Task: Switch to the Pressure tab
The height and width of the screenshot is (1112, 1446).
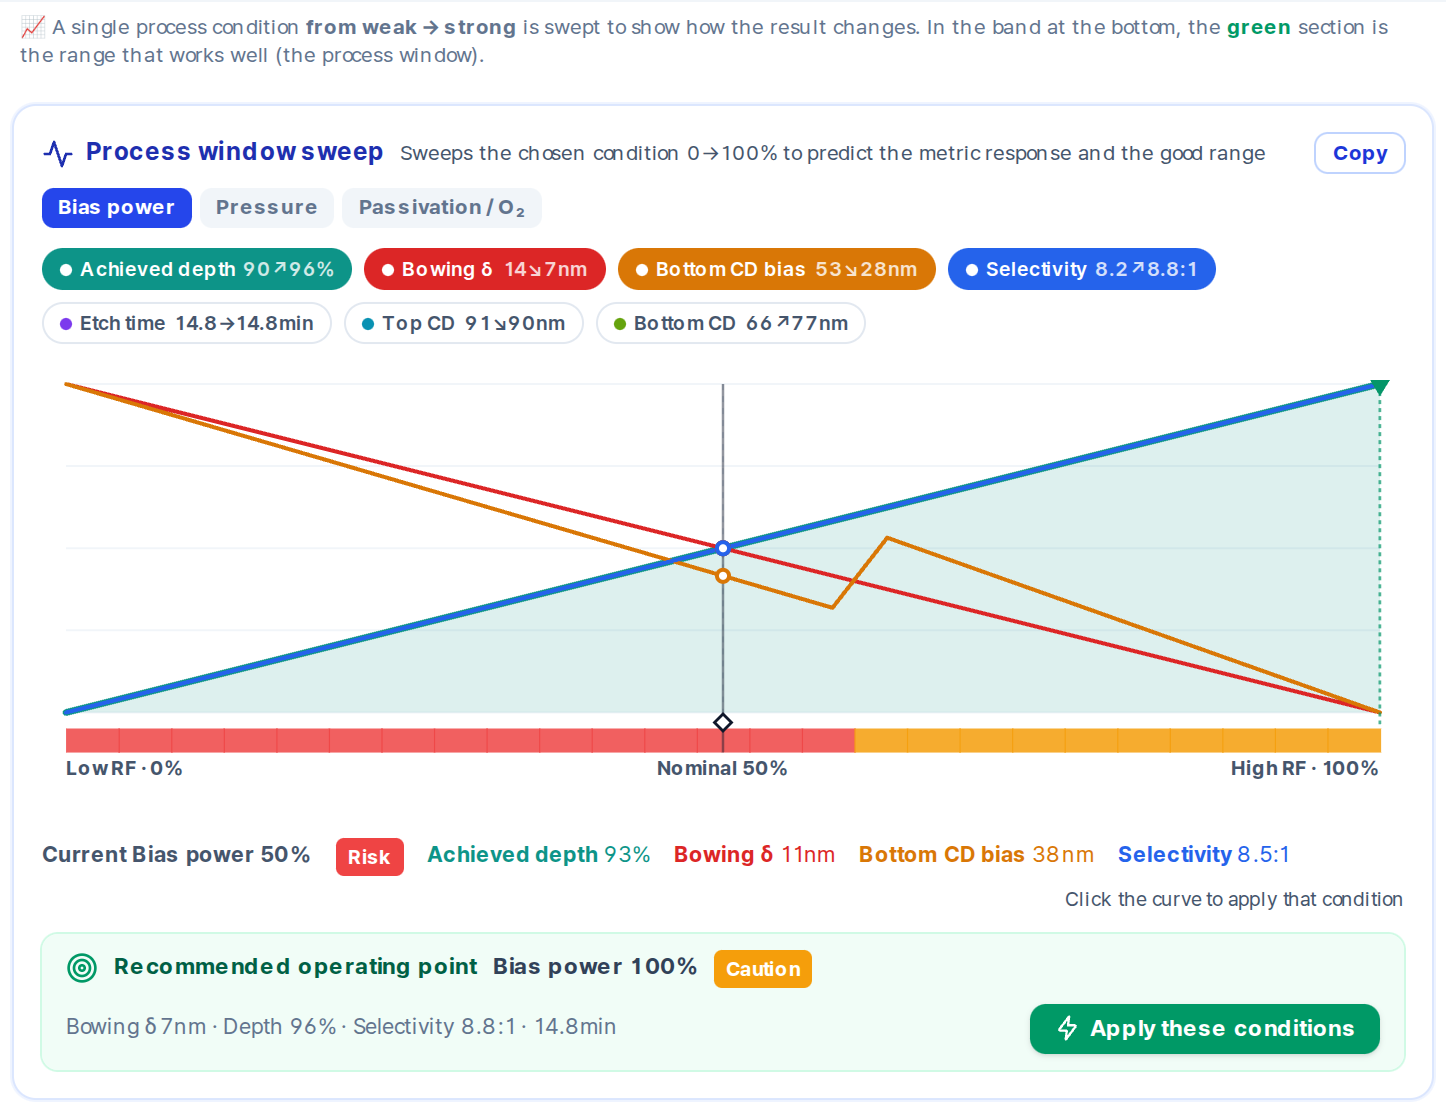Action: pyautogui.click(x=266, y=208)
